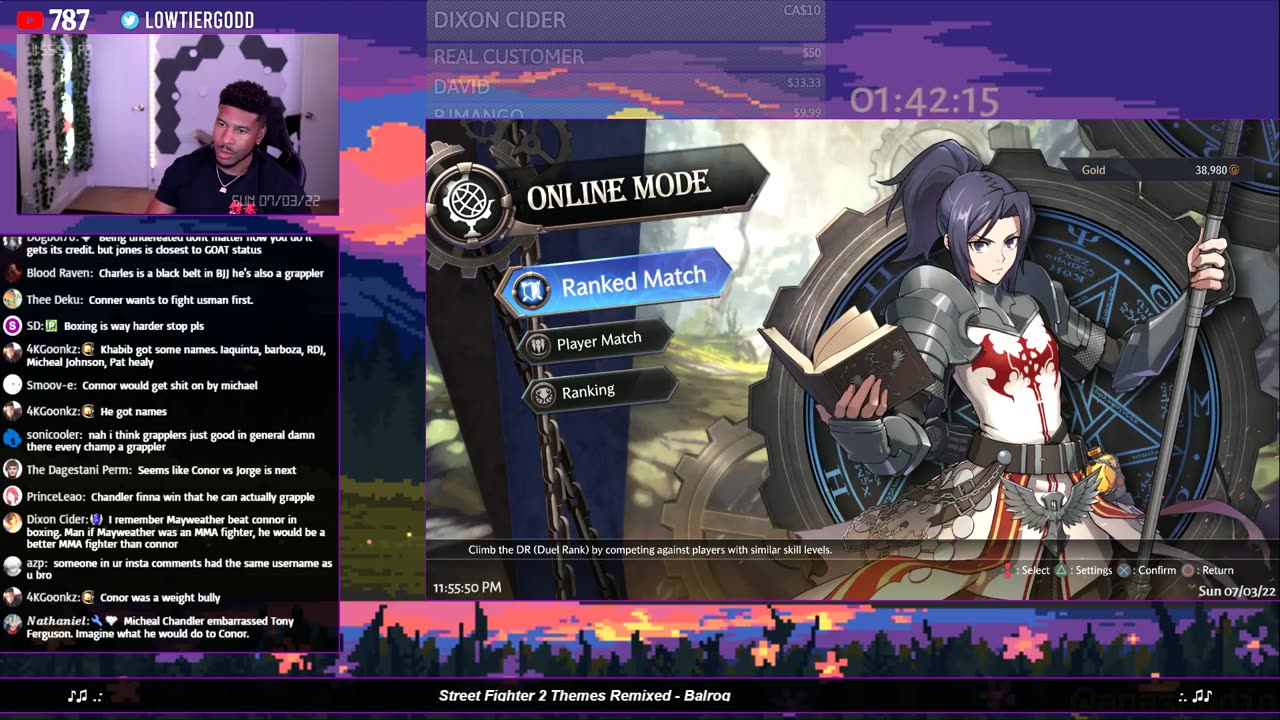Click 'Conor was a weight bully' message
The height and width of the screenshot is (720, 1280).
(160, 598)
